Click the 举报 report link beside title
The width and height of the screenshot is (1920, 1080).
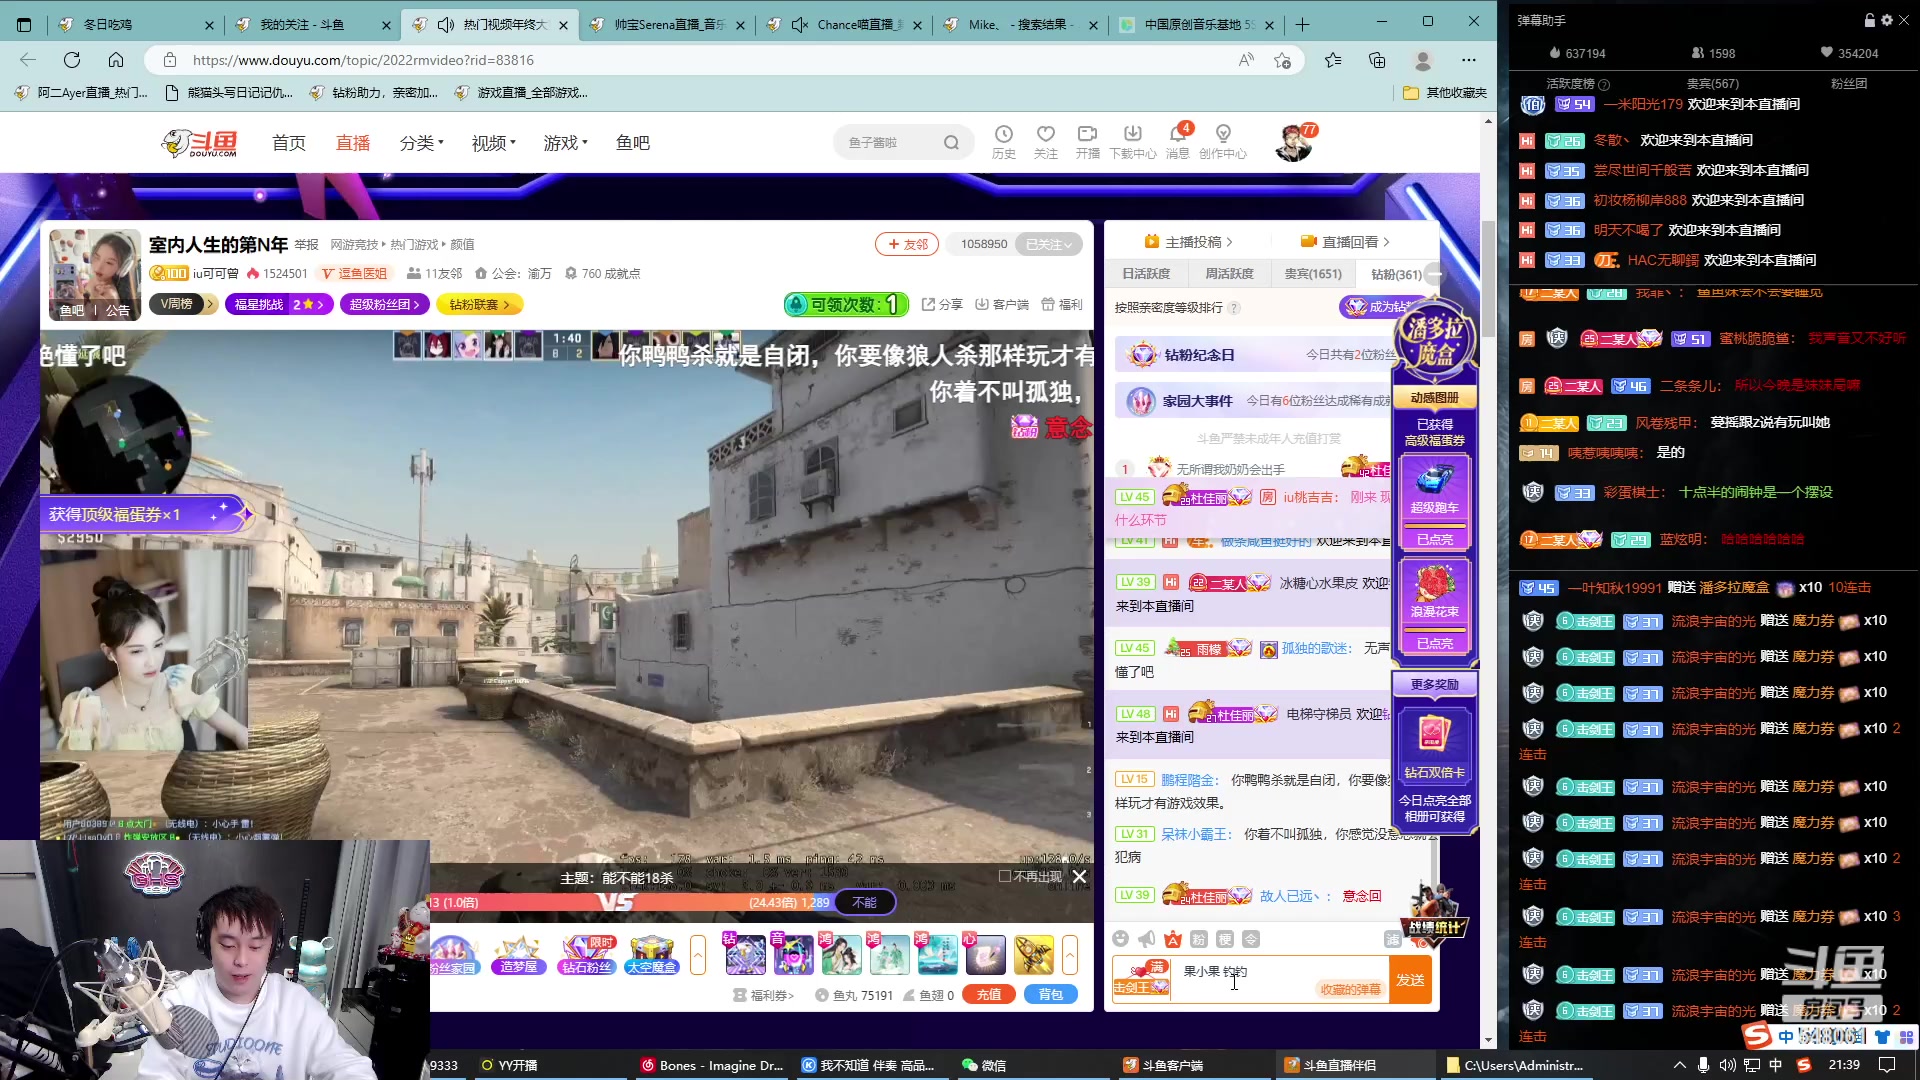[x=306, y=245]
